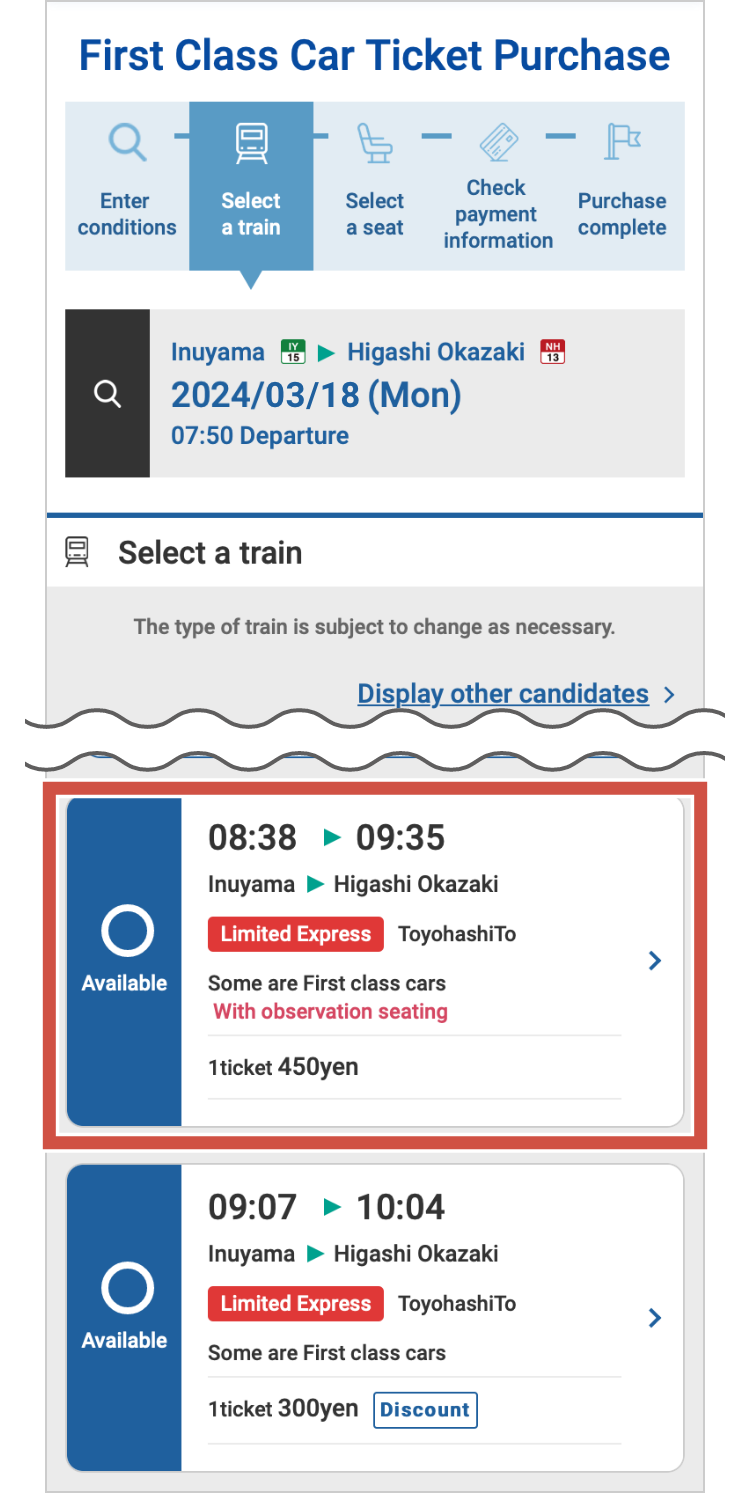Click the flag icon for Purchase complete
Screen dimensions: 750x1493
pos(622,142)
